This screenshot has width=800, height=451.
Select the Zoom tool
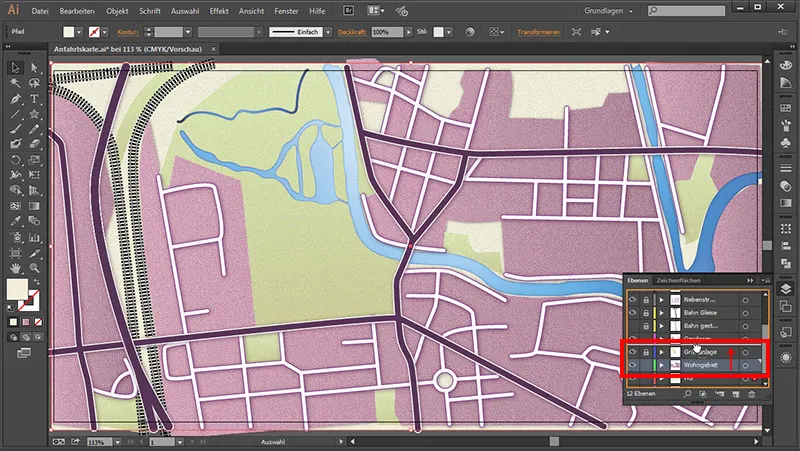(x=34, y=268)
